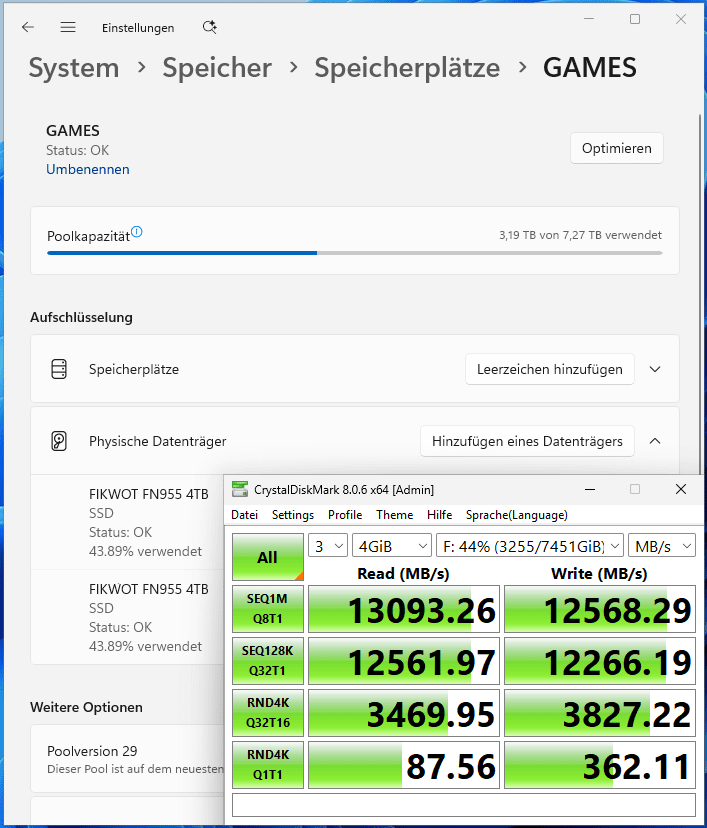
Task: Run the SEQ1M Q8T1 test
Action: tap(268, 609)
